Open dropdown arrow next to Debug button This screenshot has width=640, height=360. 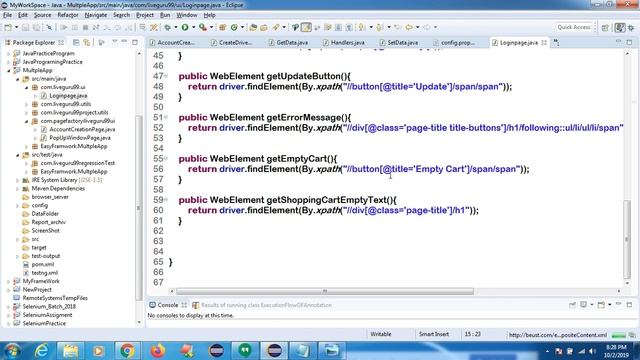(176, 27)
